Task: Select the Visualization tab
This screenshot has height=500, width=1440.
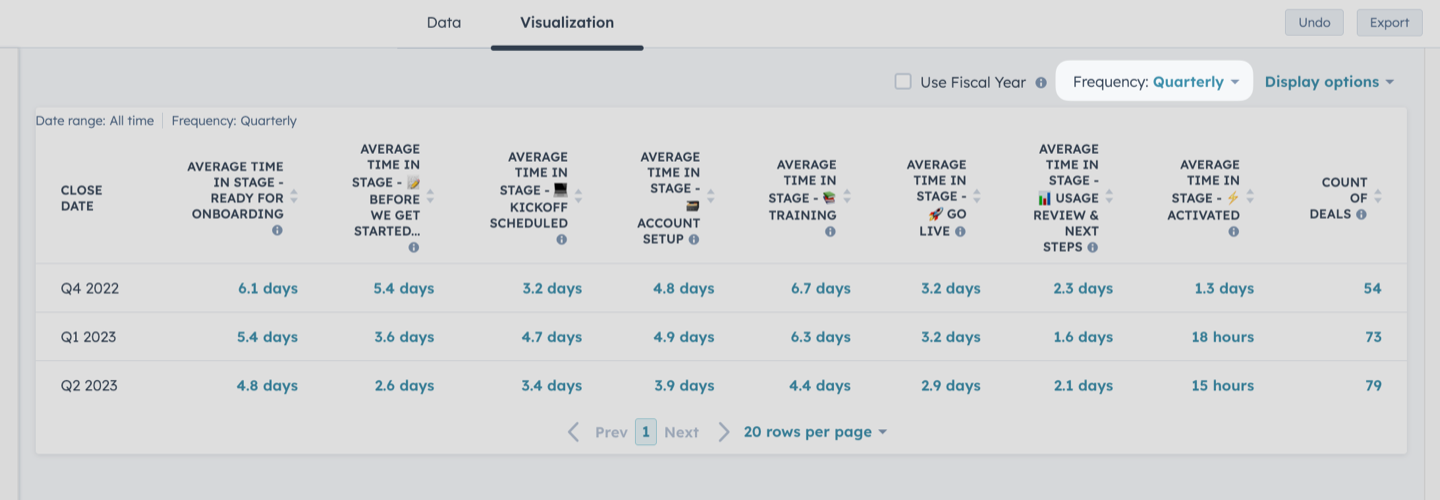Action: 567,22
